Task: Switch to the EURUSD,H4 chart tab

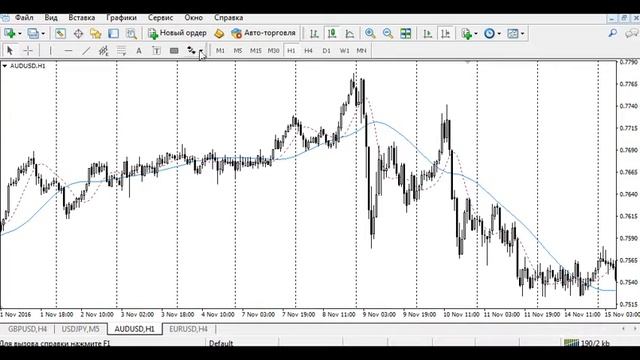Action: pos(188,329)
